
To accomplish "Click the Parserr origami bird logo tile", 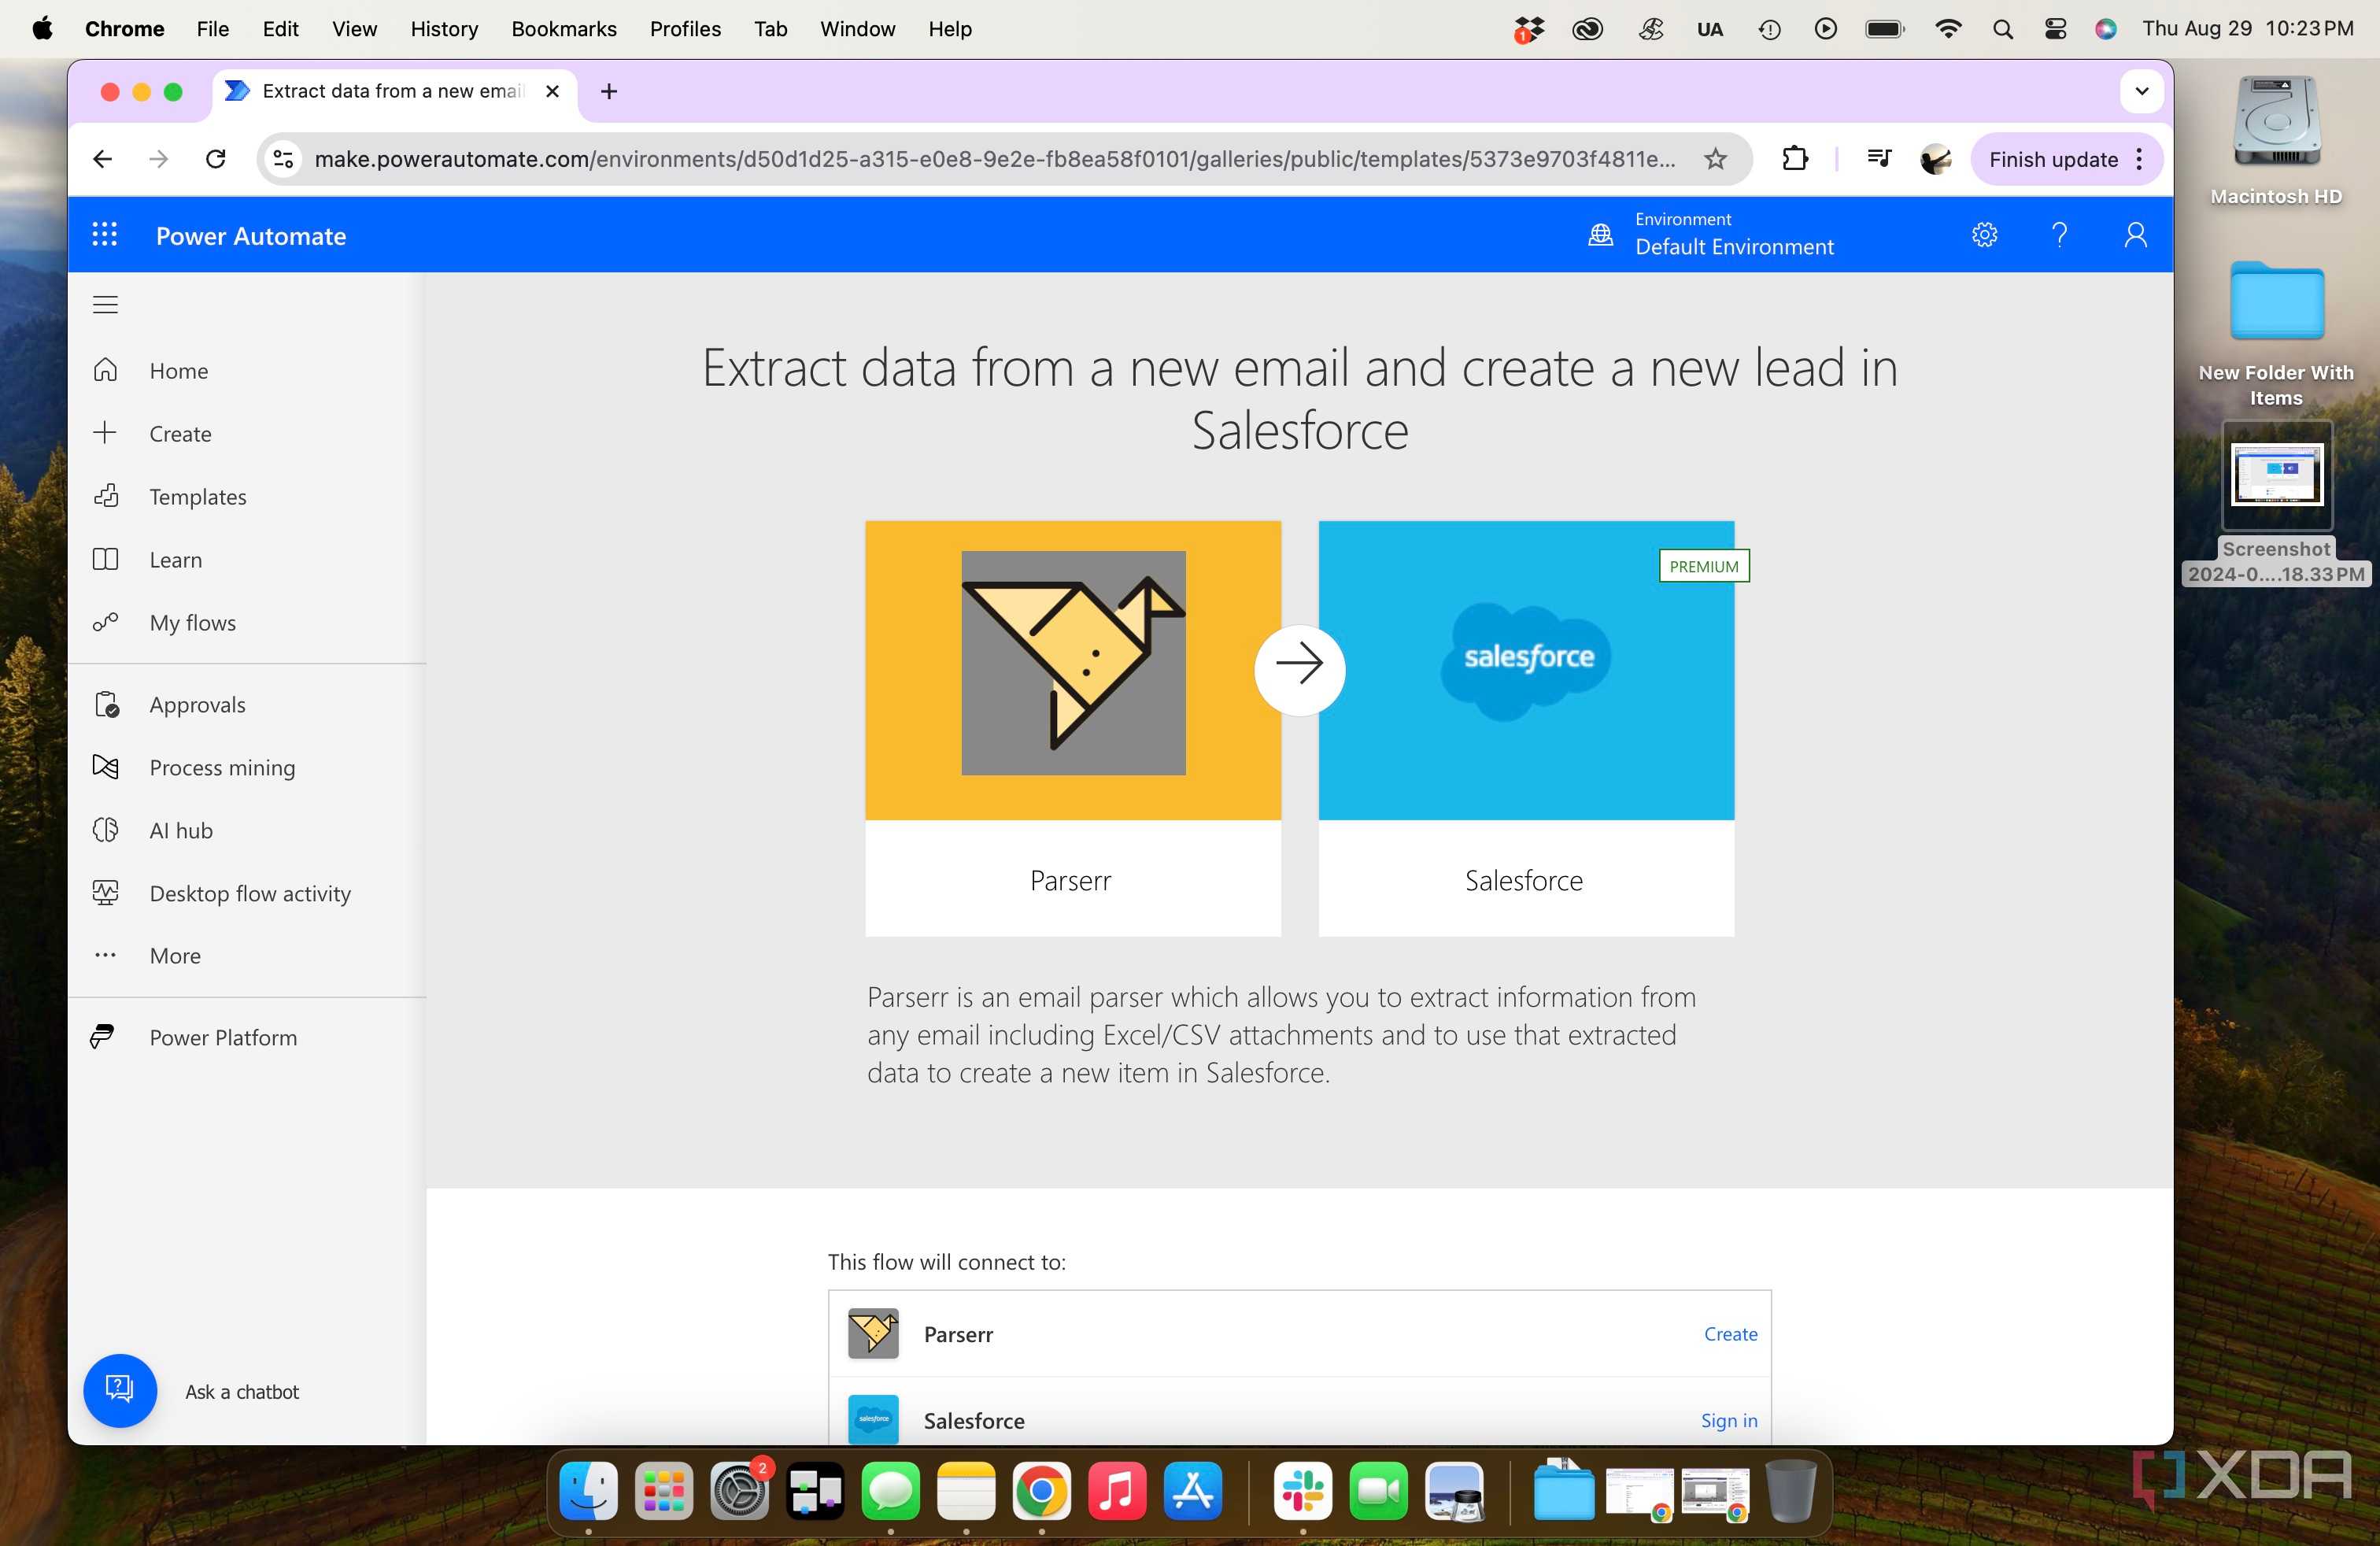I will click(x=1073, y=663).
